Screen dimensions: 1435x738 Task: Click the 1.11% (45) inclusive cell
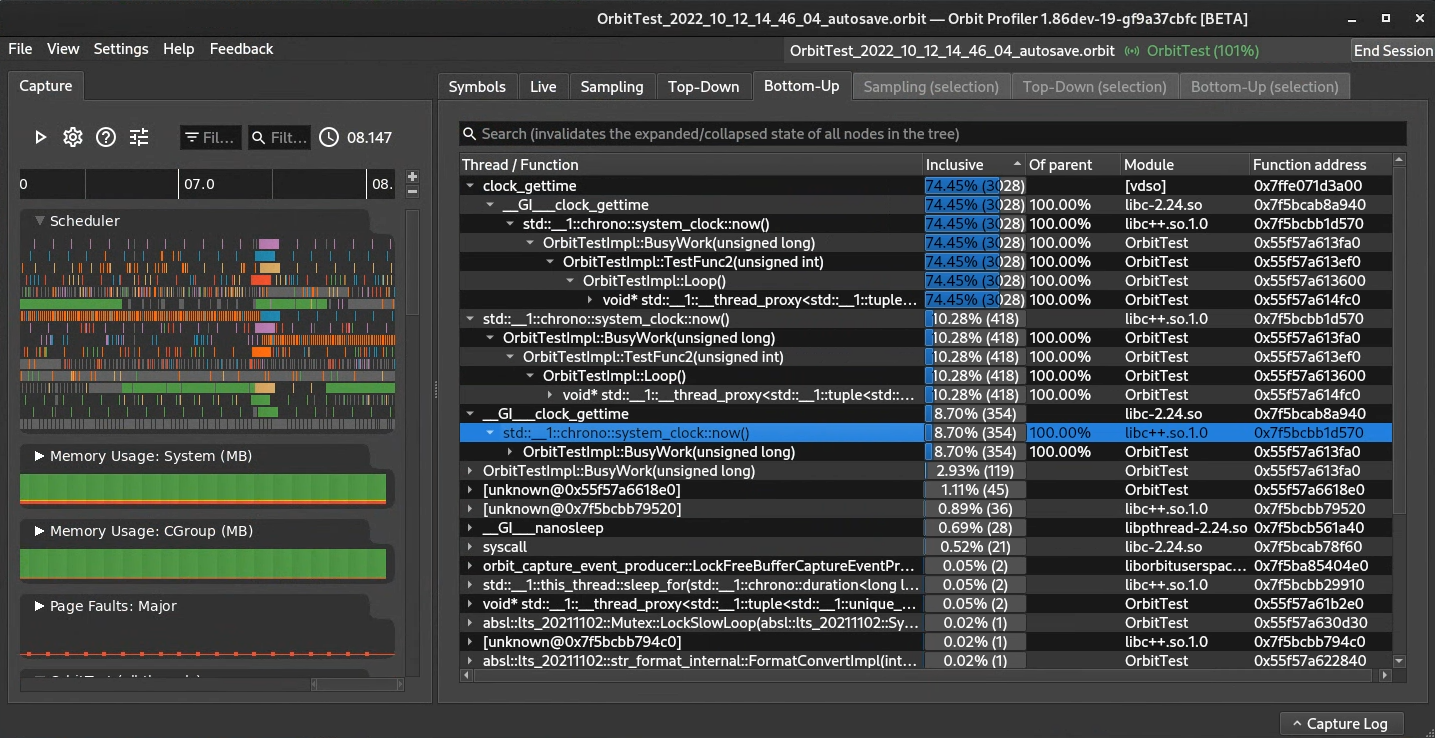(975, 490)
